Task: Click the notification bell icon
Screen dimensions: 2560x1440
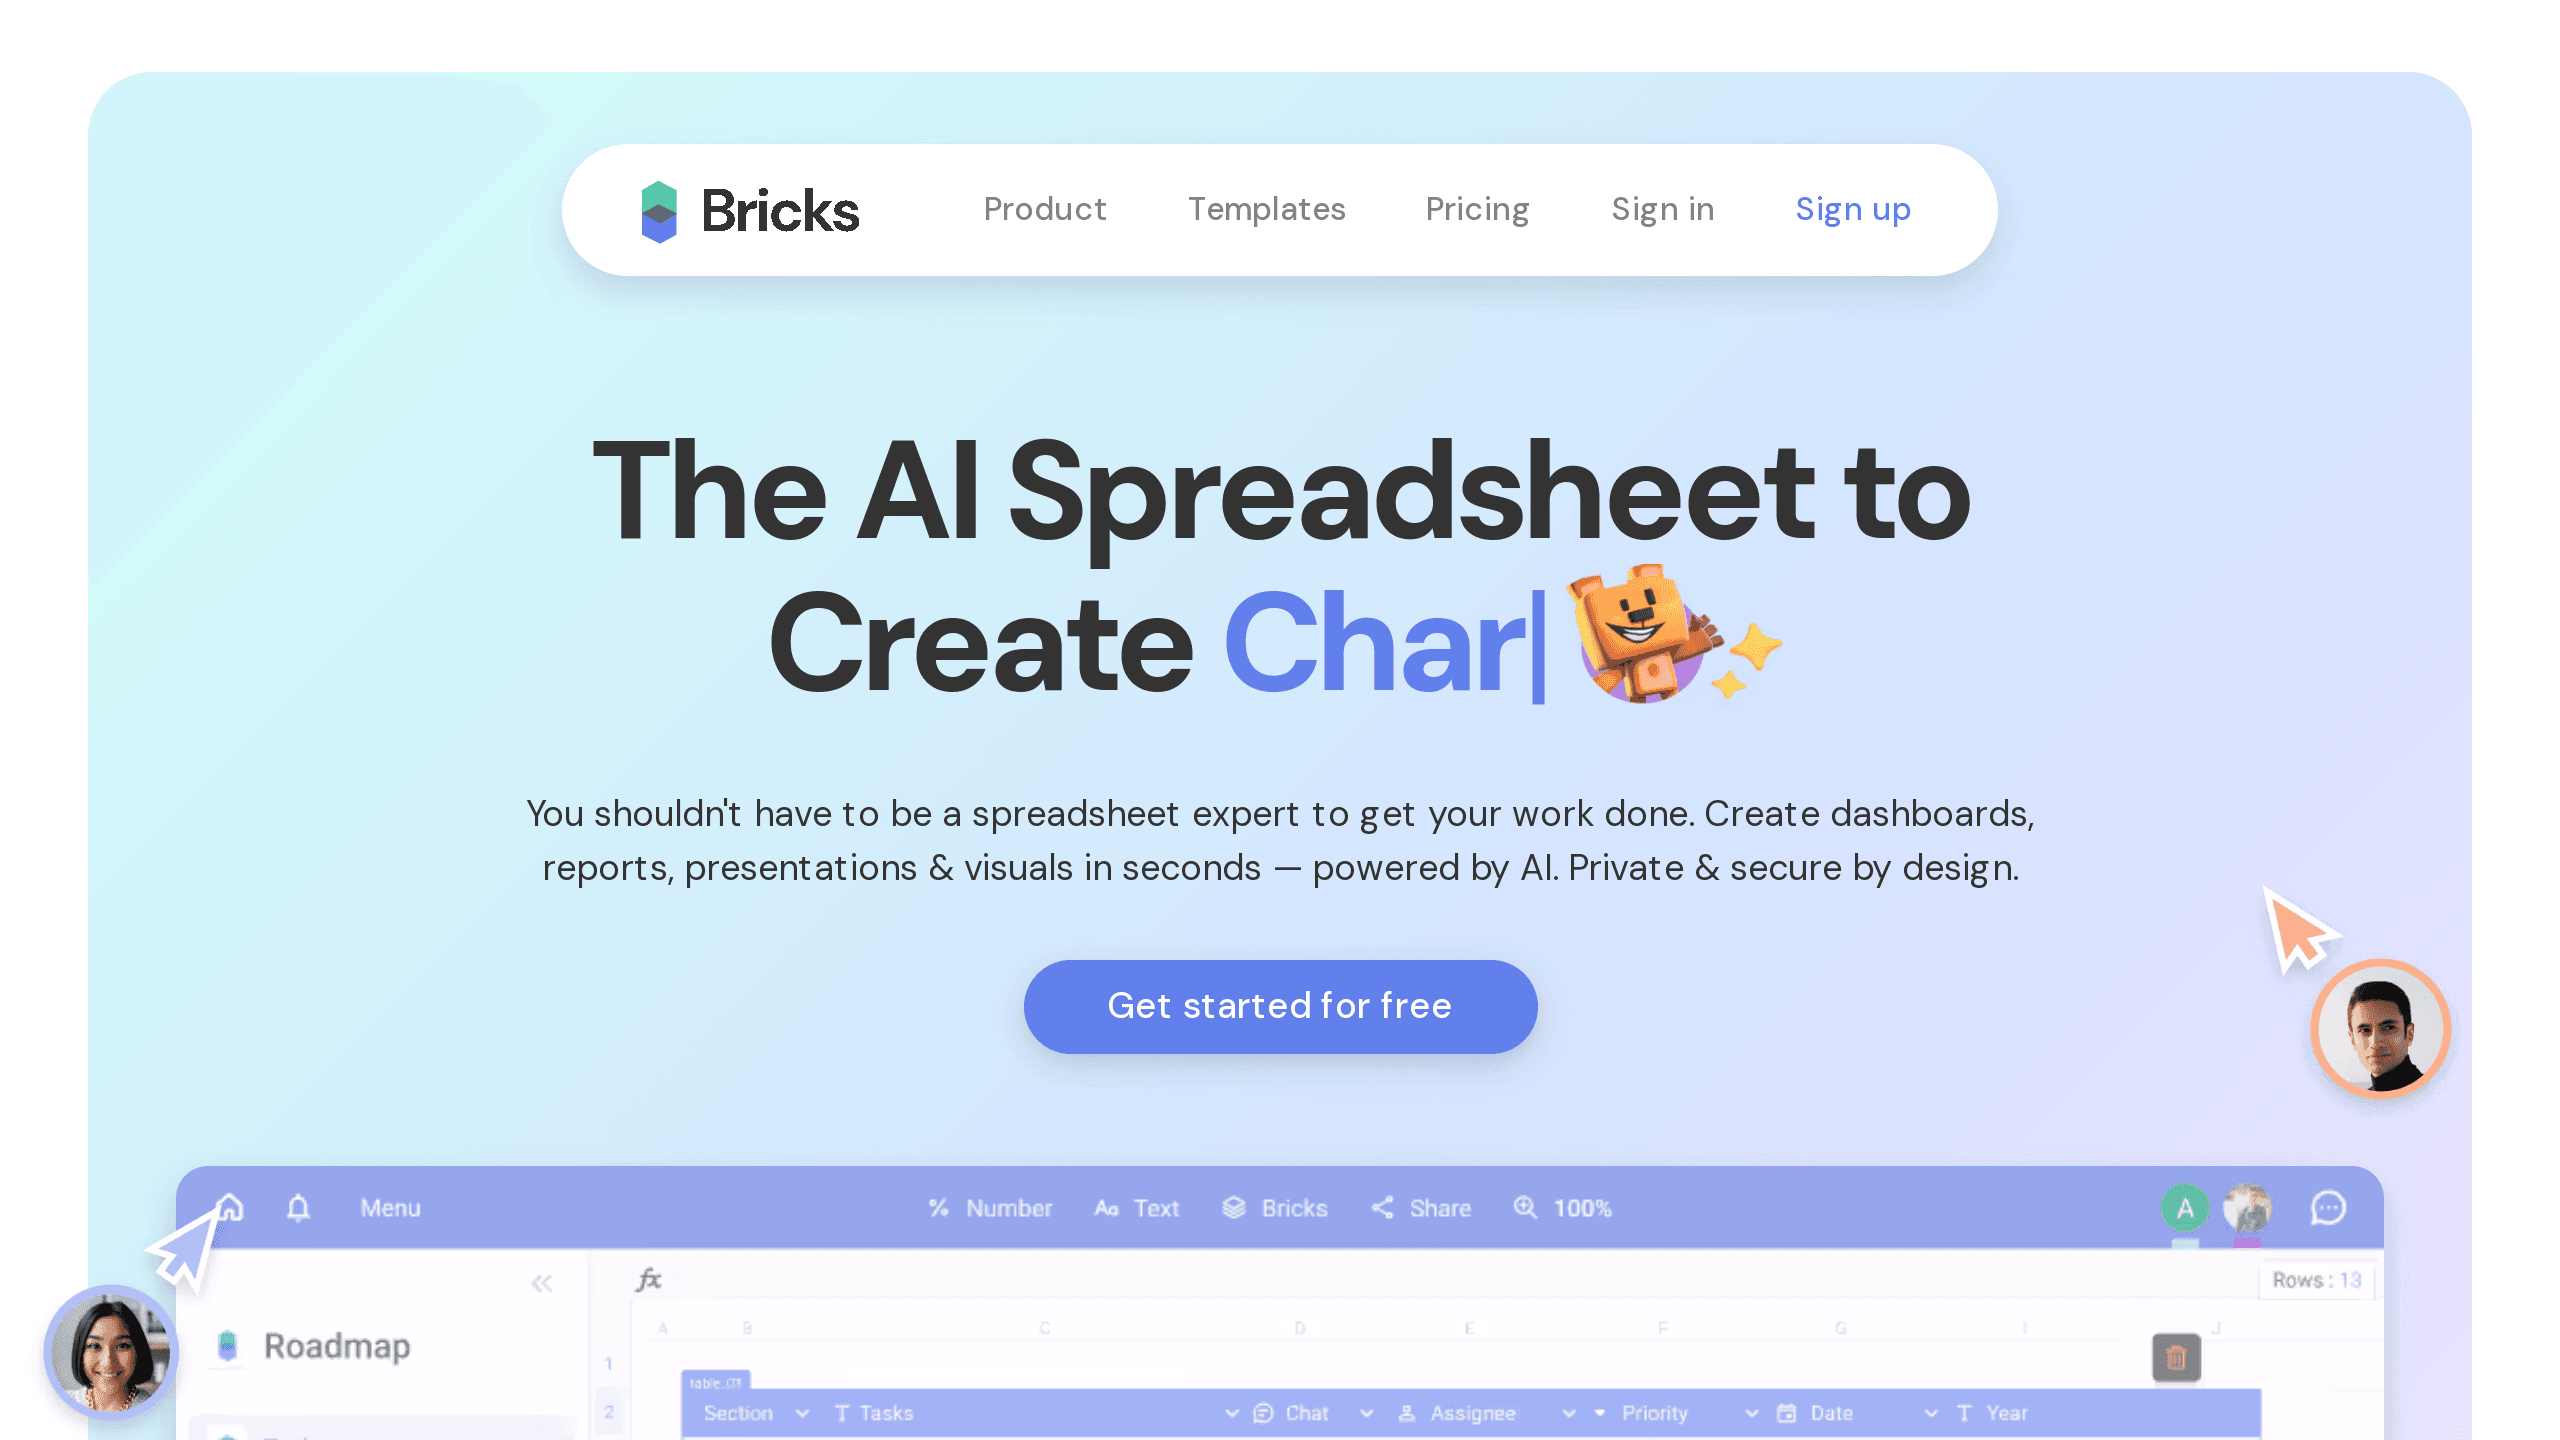Action: pyautogui.click(x=299, y=1208)
